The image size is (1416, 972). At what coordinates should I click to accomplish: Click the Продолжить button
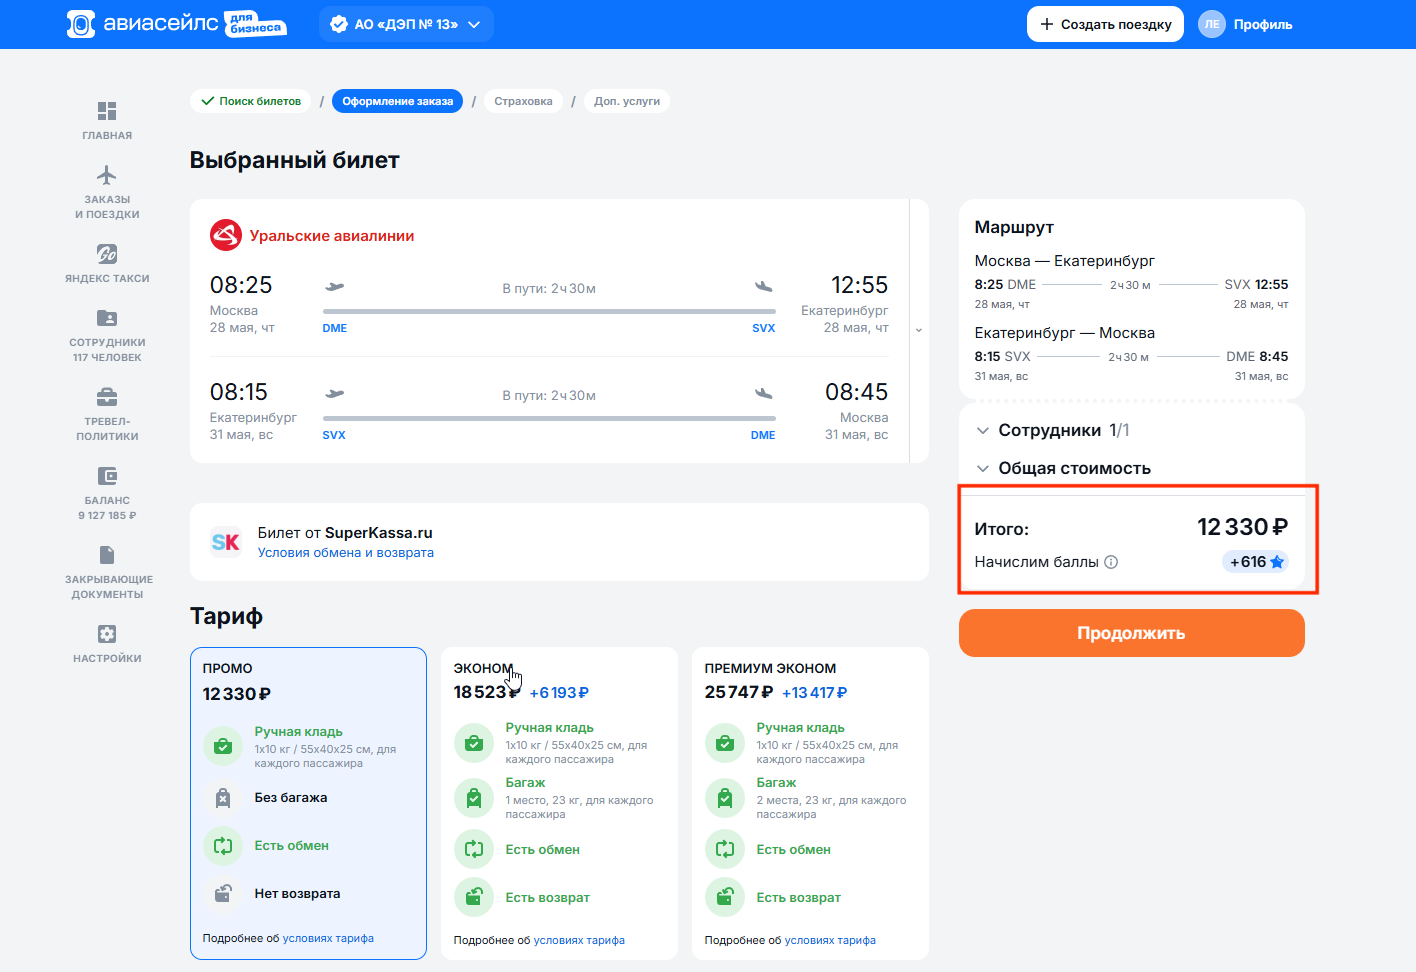pyautogui.click(x=1132, y=633)
